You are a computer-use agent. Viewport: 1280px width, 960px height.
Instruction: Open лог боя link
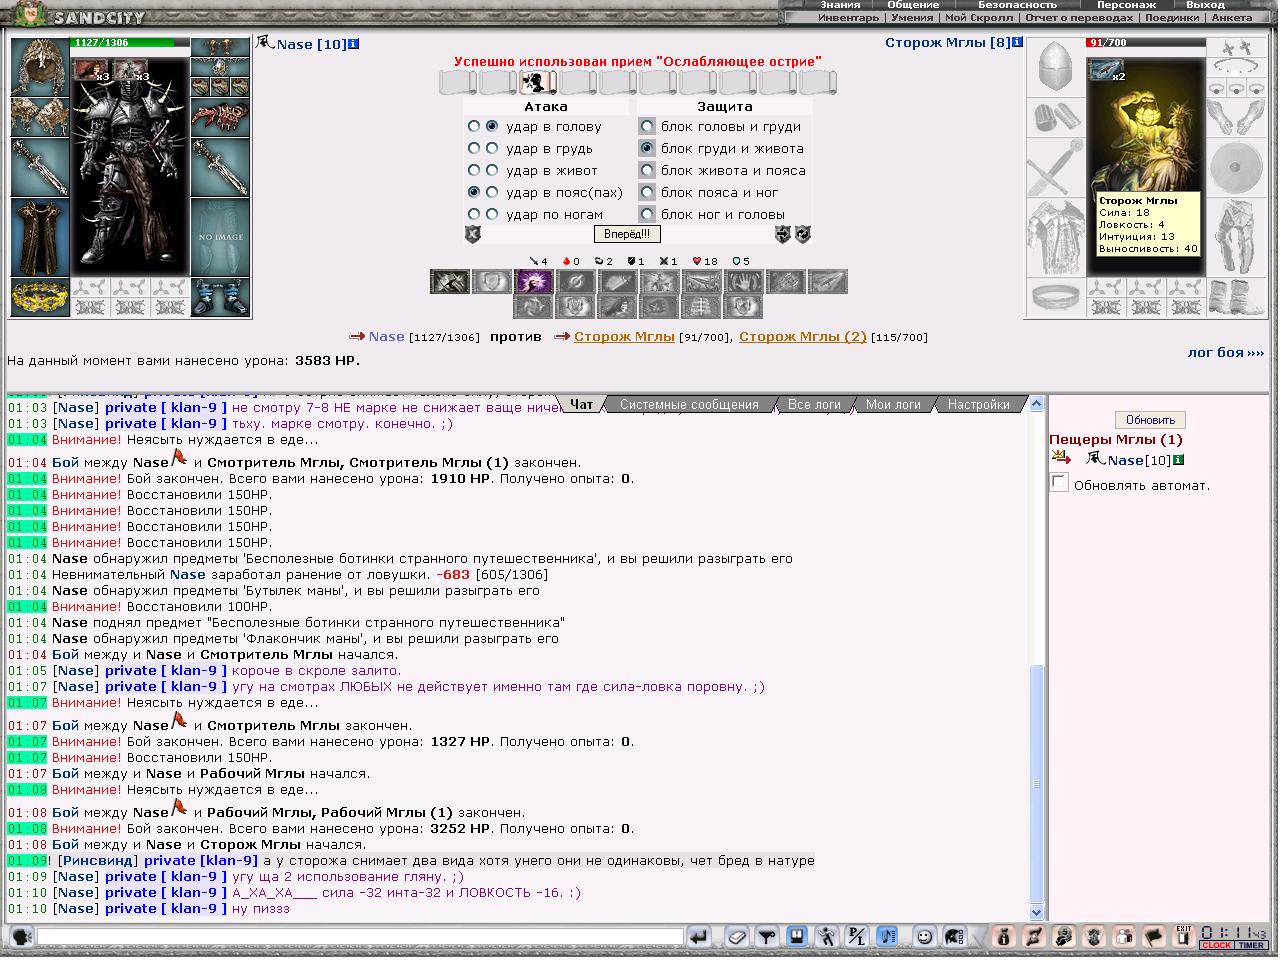tap(1226, 353)
